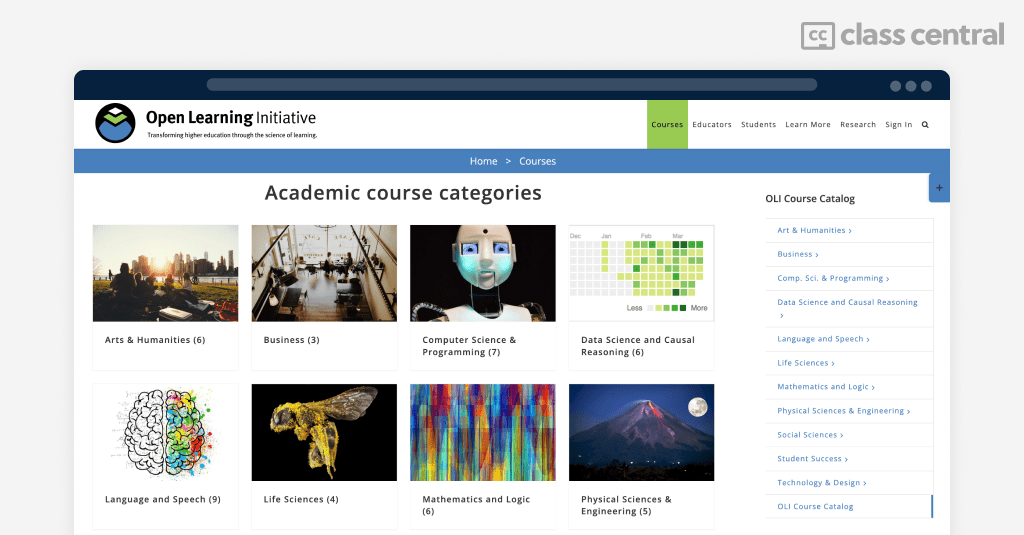1024x535 pixels.
Task: Click the Business (3) category title
Action: (x=291, y=340)
